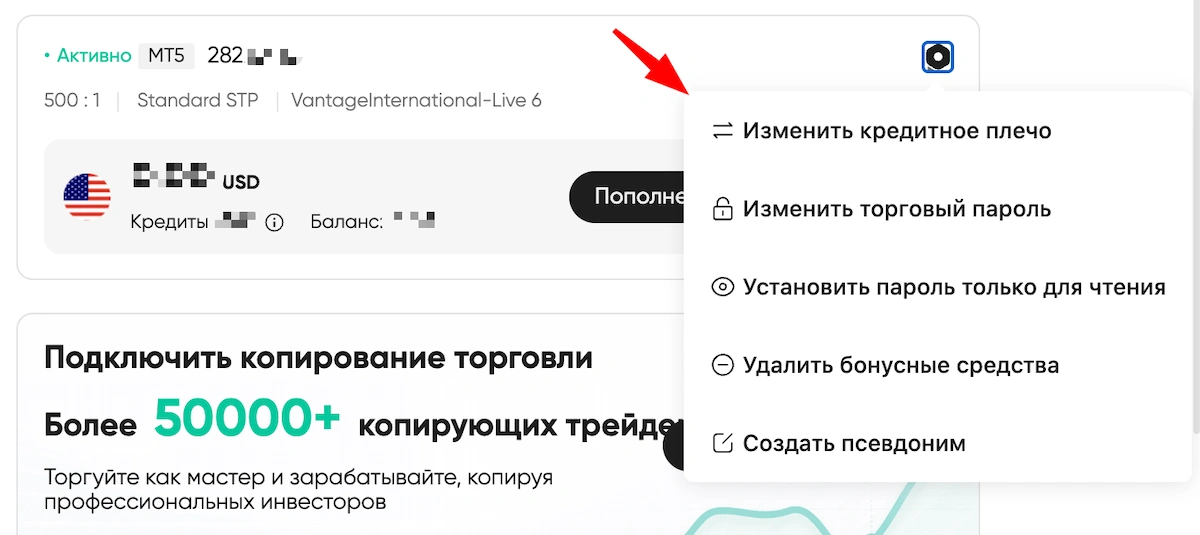Select Установить пароль только для чтения
The width and height of the screenshot is (1200, 535).
tap(938, 287)
